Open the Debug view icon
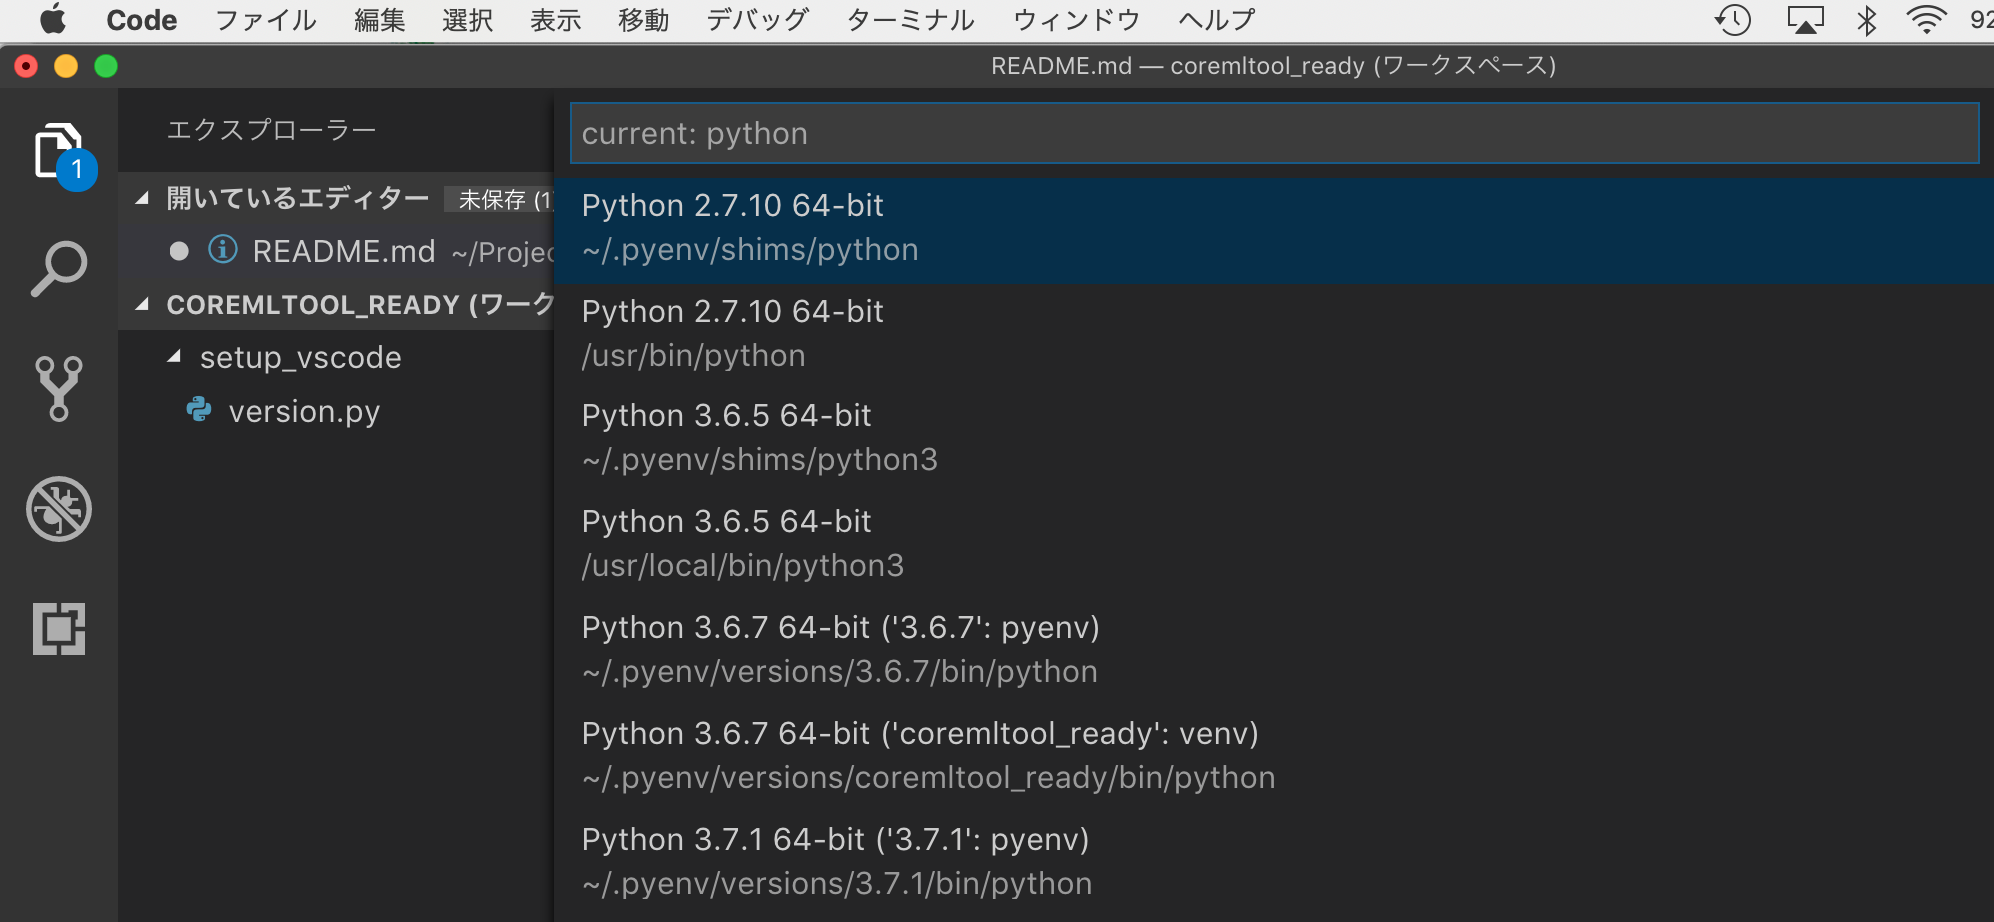The width and height of the screenshot is (1994, 922). click(x=59, y=509)
